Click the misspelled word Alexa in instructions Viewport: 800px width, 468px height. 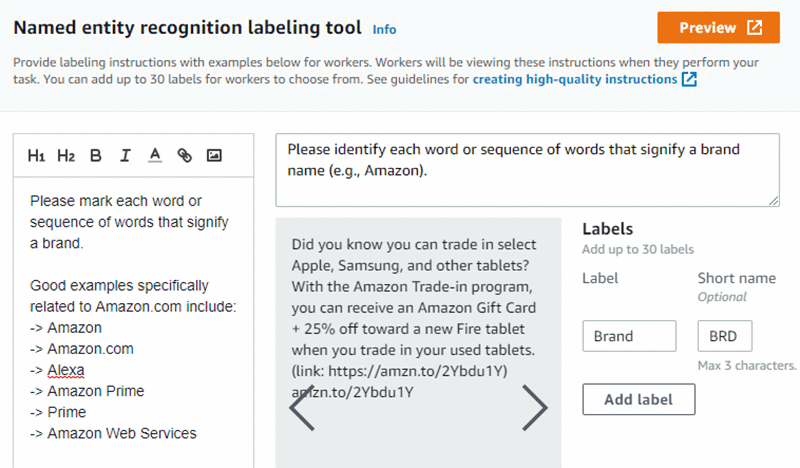click(66, 370)
